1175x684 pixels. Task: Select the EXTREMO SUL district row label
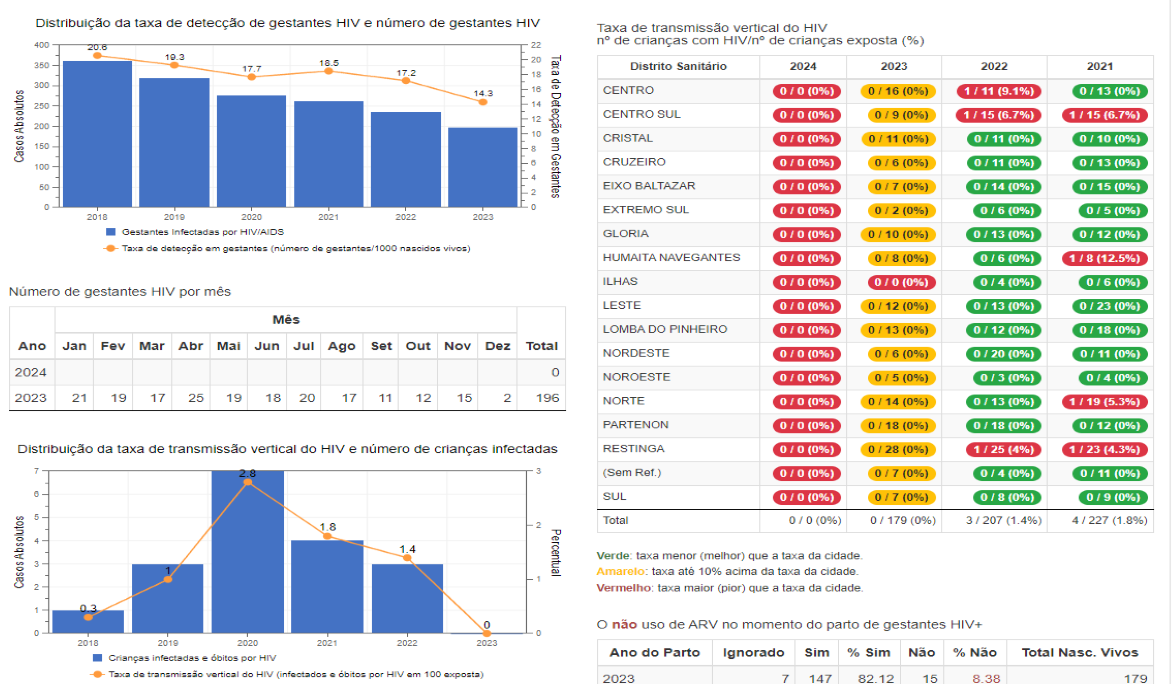pos(646,210)
